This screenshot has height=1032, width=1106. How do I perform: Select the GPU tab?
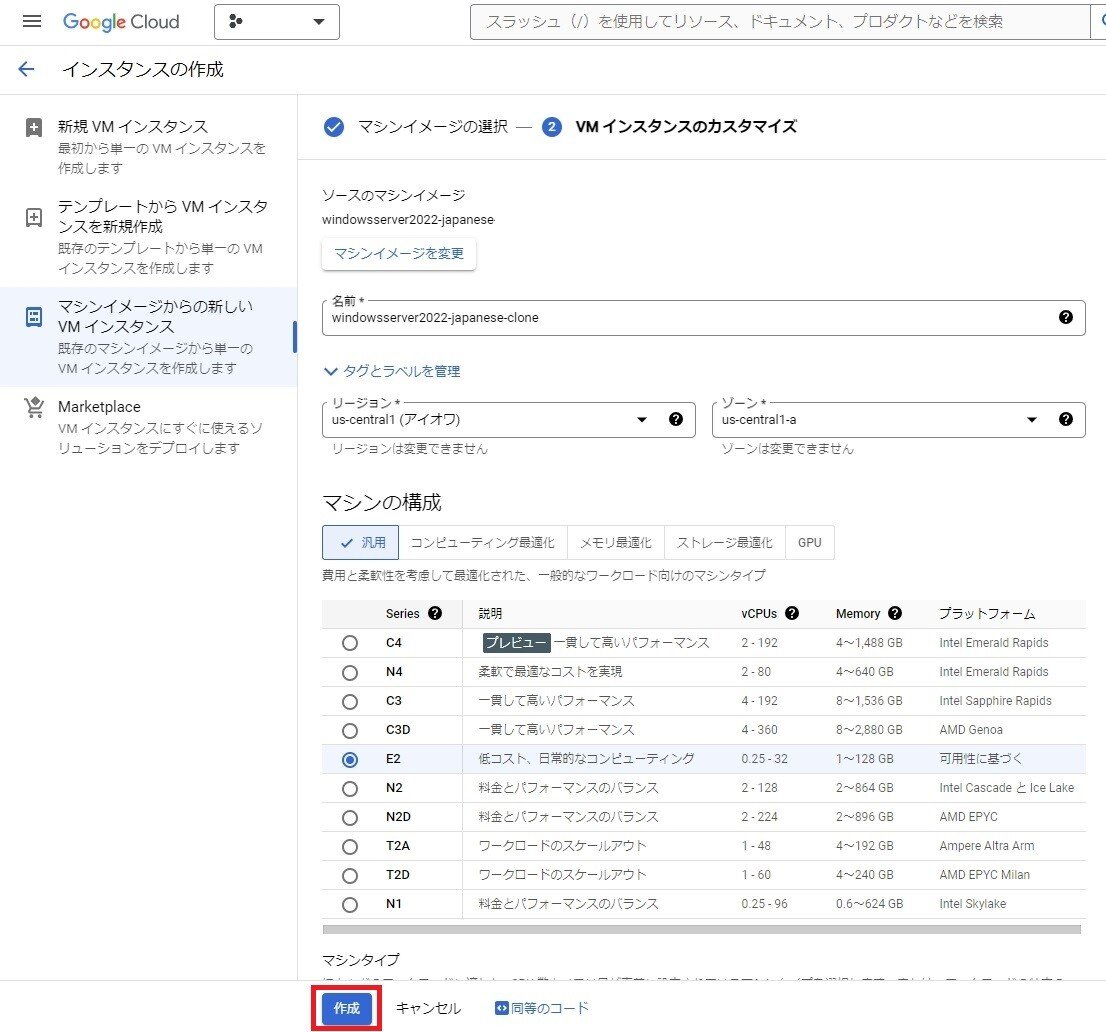[810, 542]
